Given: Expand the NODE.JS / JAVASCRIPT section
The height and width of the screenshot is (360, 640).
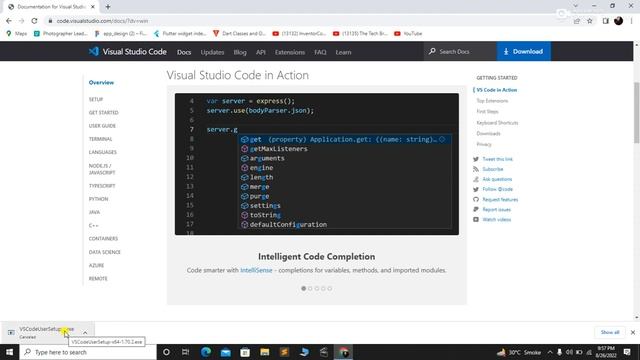Looking at the screenshot, I should [102, 169].
